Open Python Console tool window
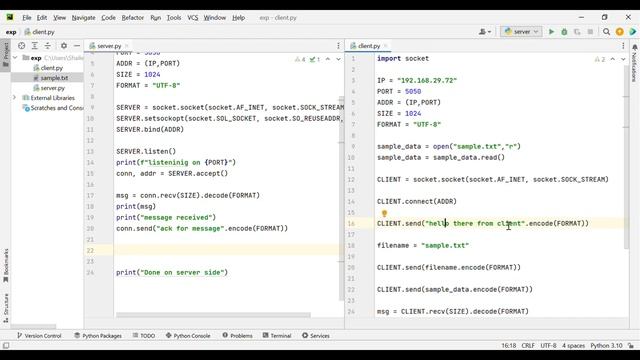The width and height of the screenshot is (640, 360). tap(188, 336)
